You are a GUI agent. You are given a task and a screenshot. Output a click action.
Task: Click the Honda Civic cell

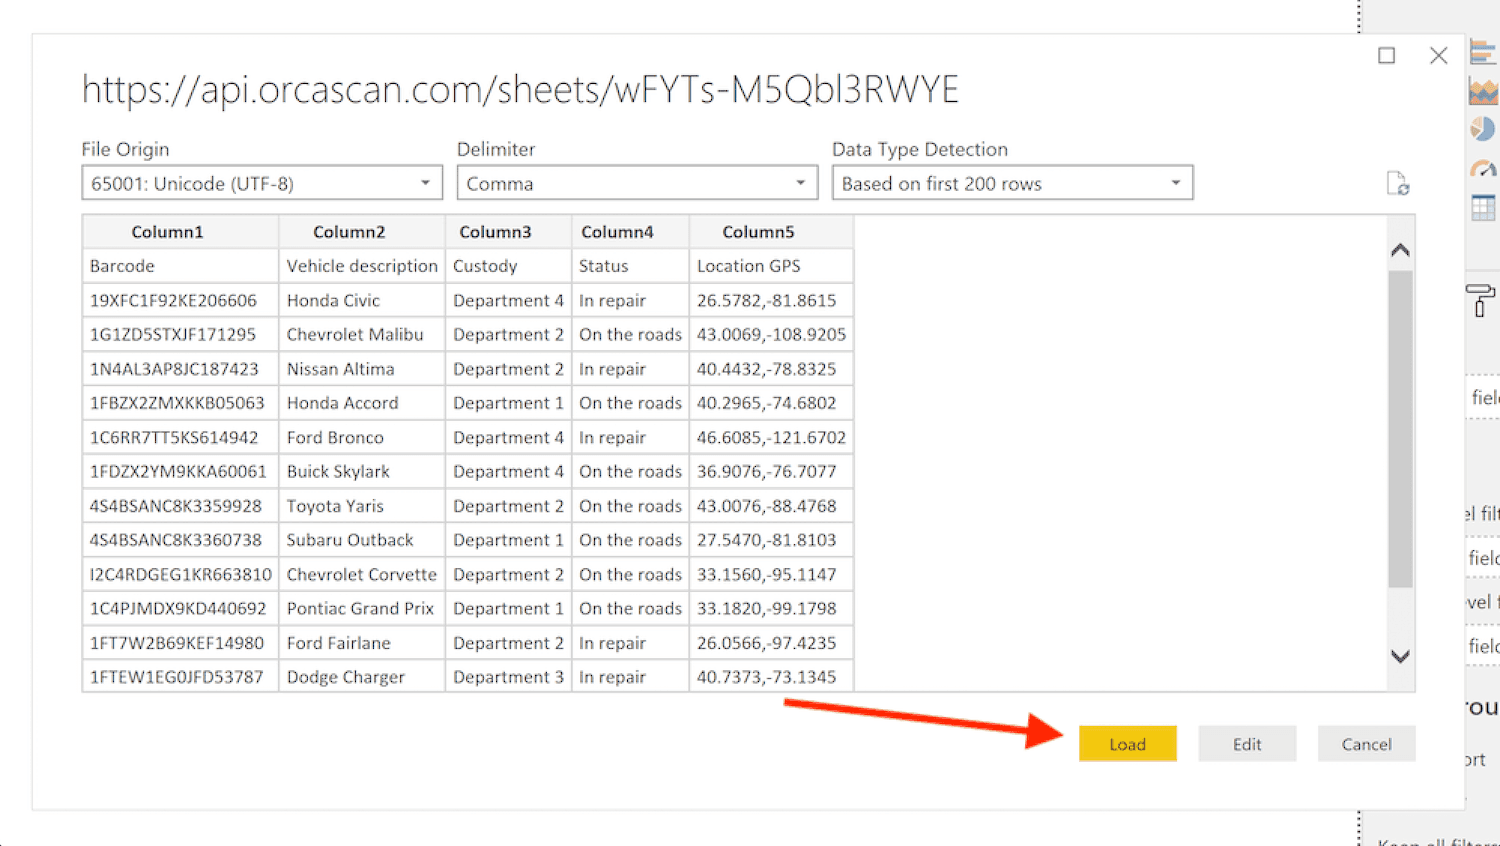tap(333, 300)
